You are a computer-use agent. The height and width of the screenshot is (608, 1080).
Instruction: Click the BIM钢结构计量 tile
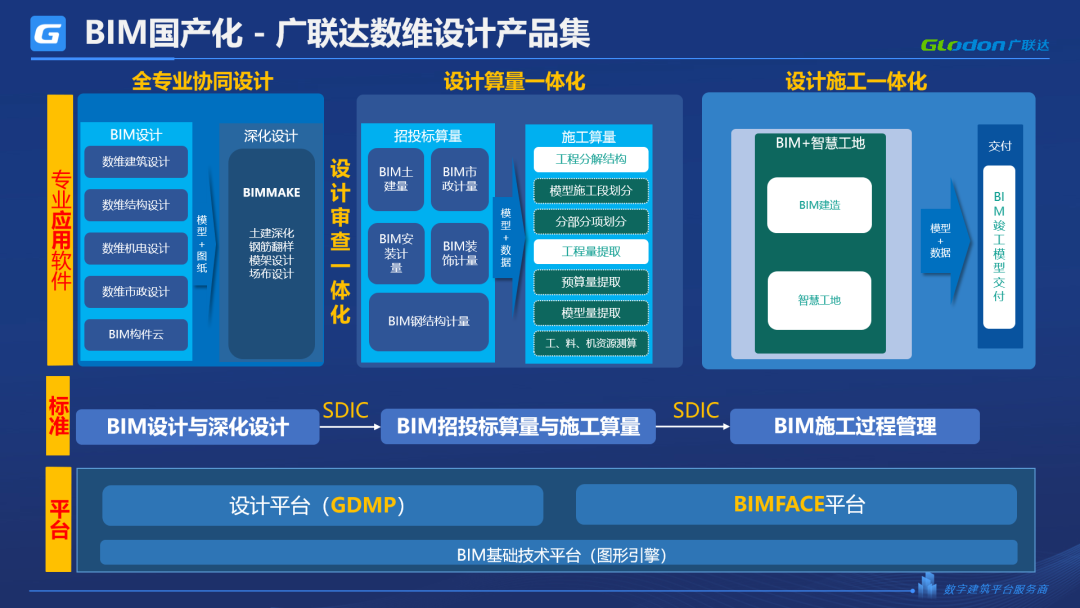click(428, 322)
